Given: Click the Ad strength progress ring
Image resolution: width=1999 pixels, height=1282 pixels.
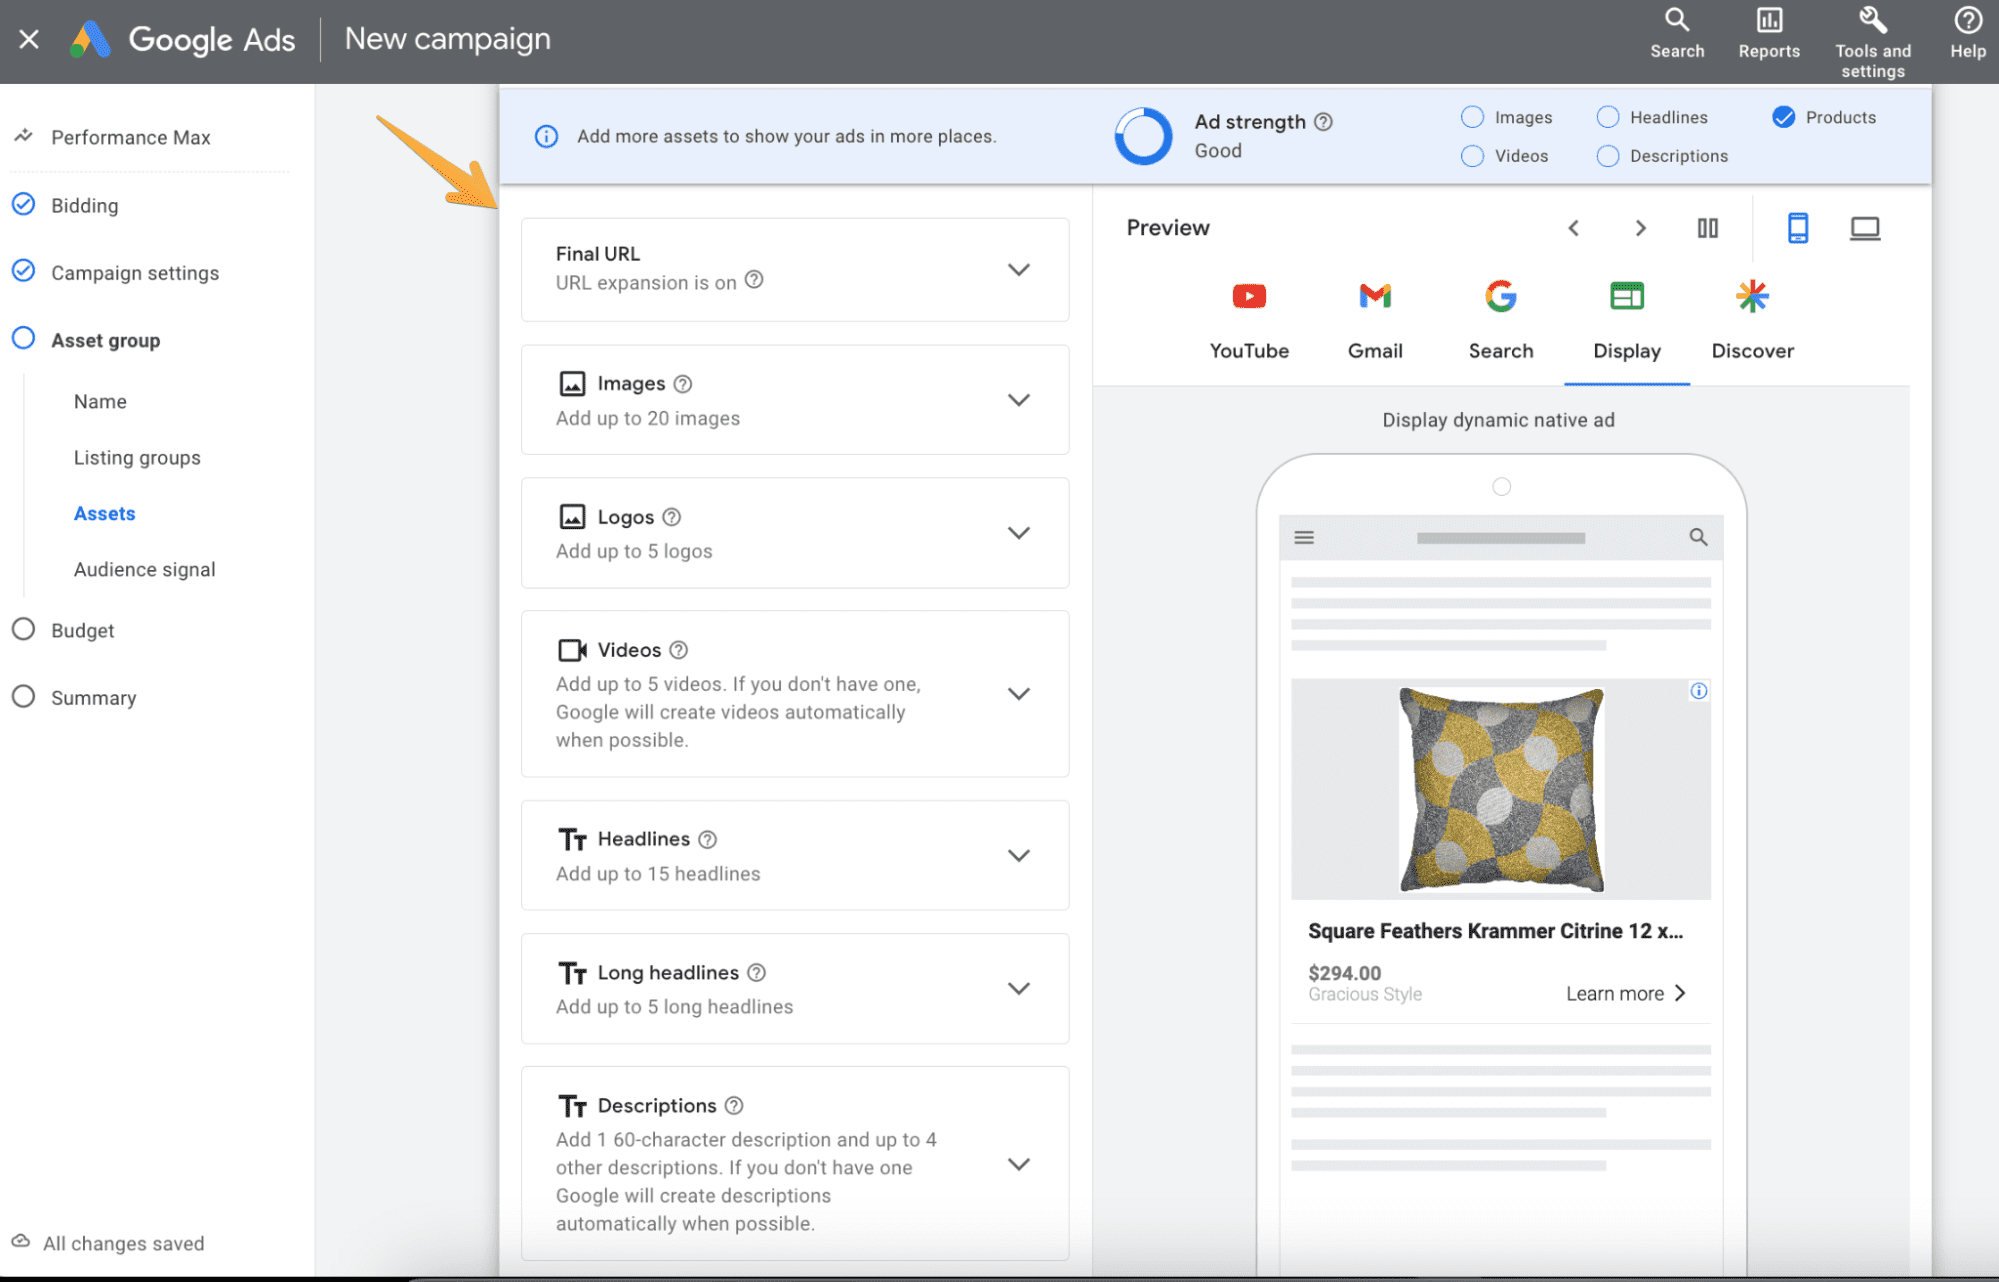Looking at the screenshot, I should 1143,136.
